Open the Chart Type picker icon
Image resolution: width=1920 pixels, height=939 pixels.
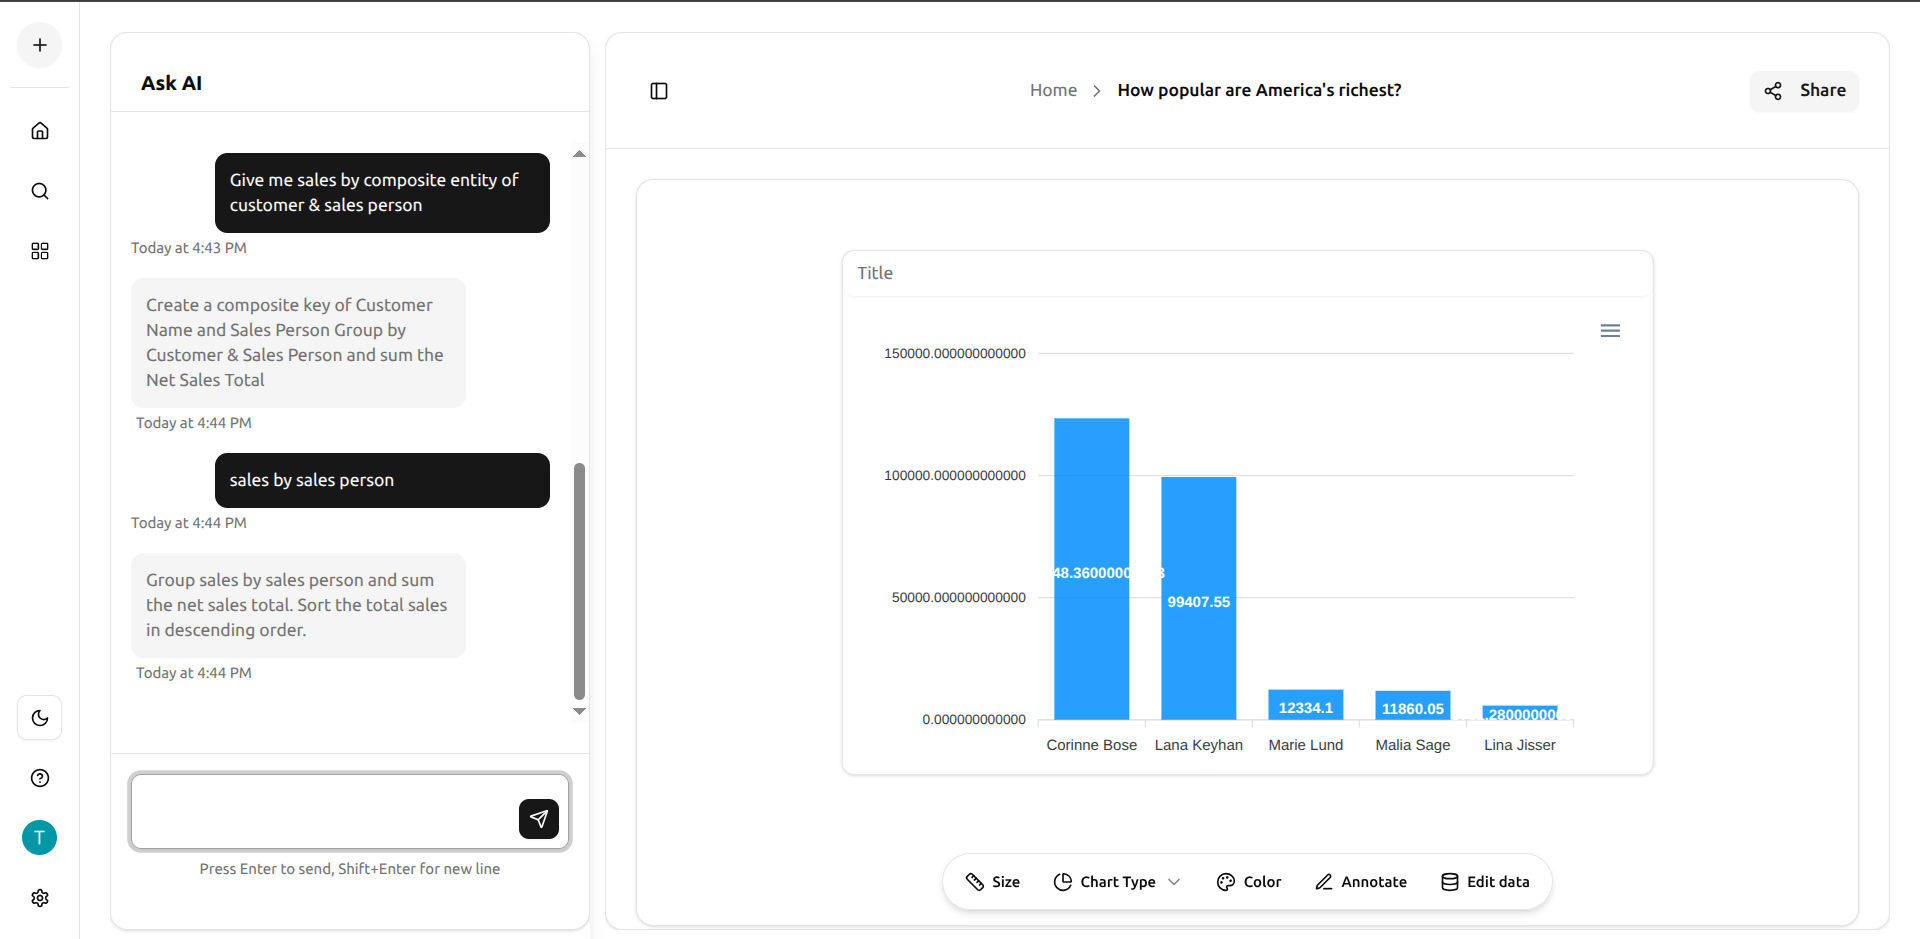[x=1062, y=882]
